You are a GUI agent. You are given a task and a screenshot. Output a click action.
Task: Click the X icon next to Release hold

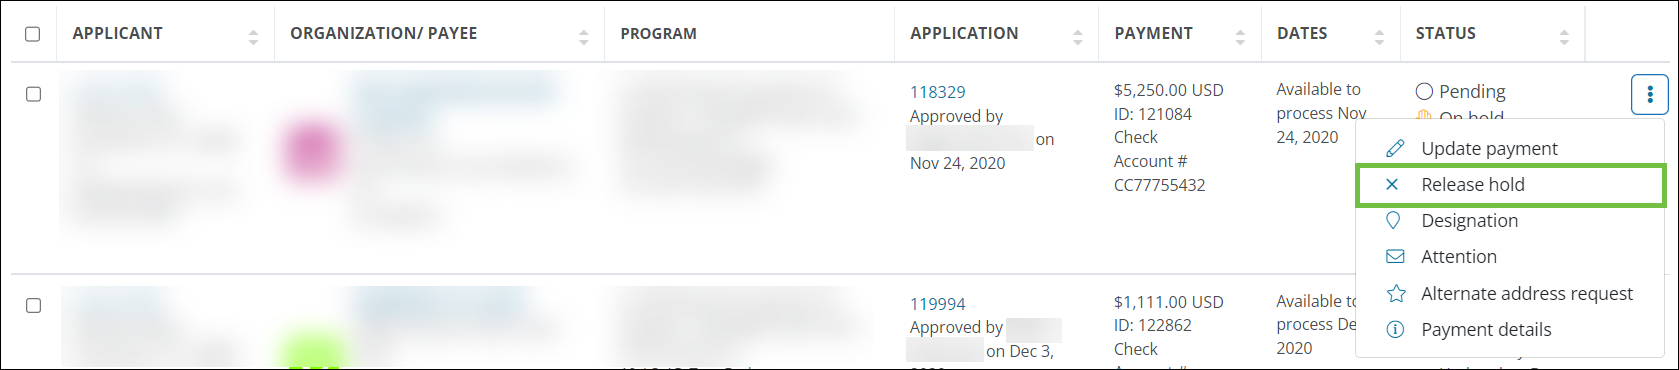(1392, 184)
